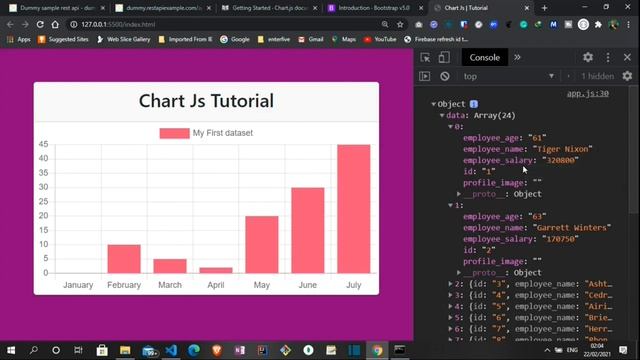Toggle the device toolbar icon

[444, 58]
